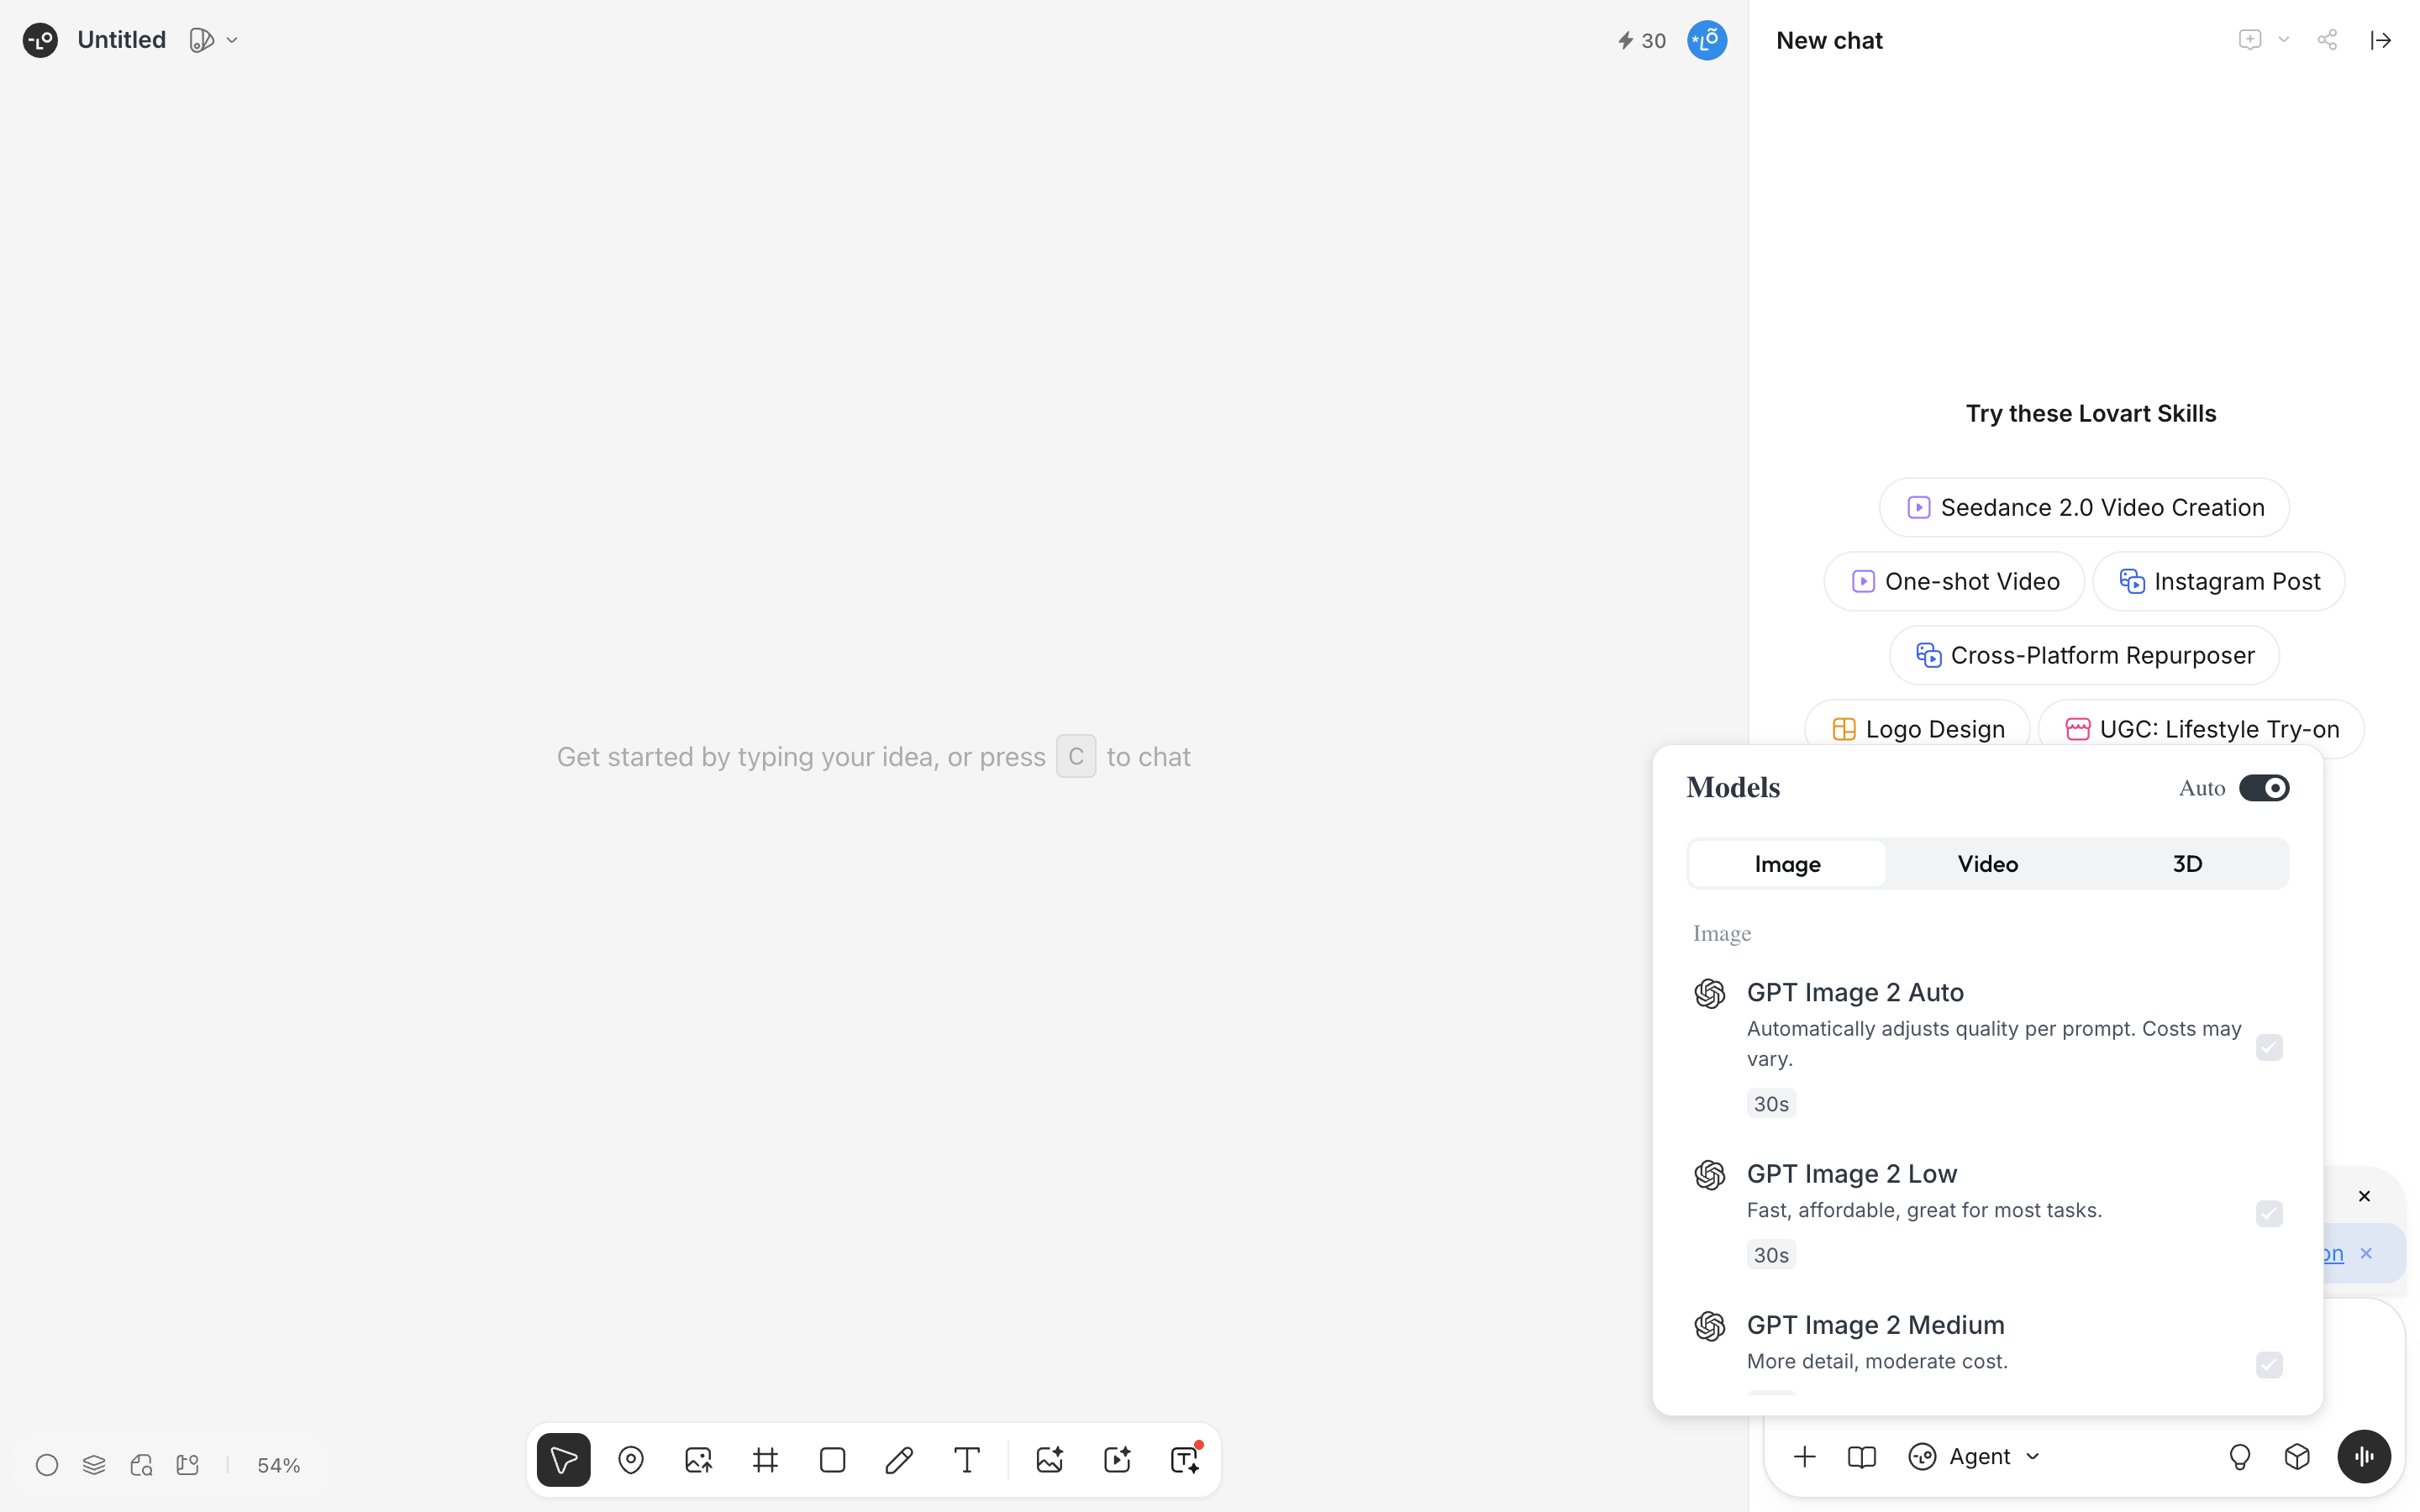Open the book library icon in chat input
Image resolution: width=2420 pixels, height=1512 pixels.
1861,1457
